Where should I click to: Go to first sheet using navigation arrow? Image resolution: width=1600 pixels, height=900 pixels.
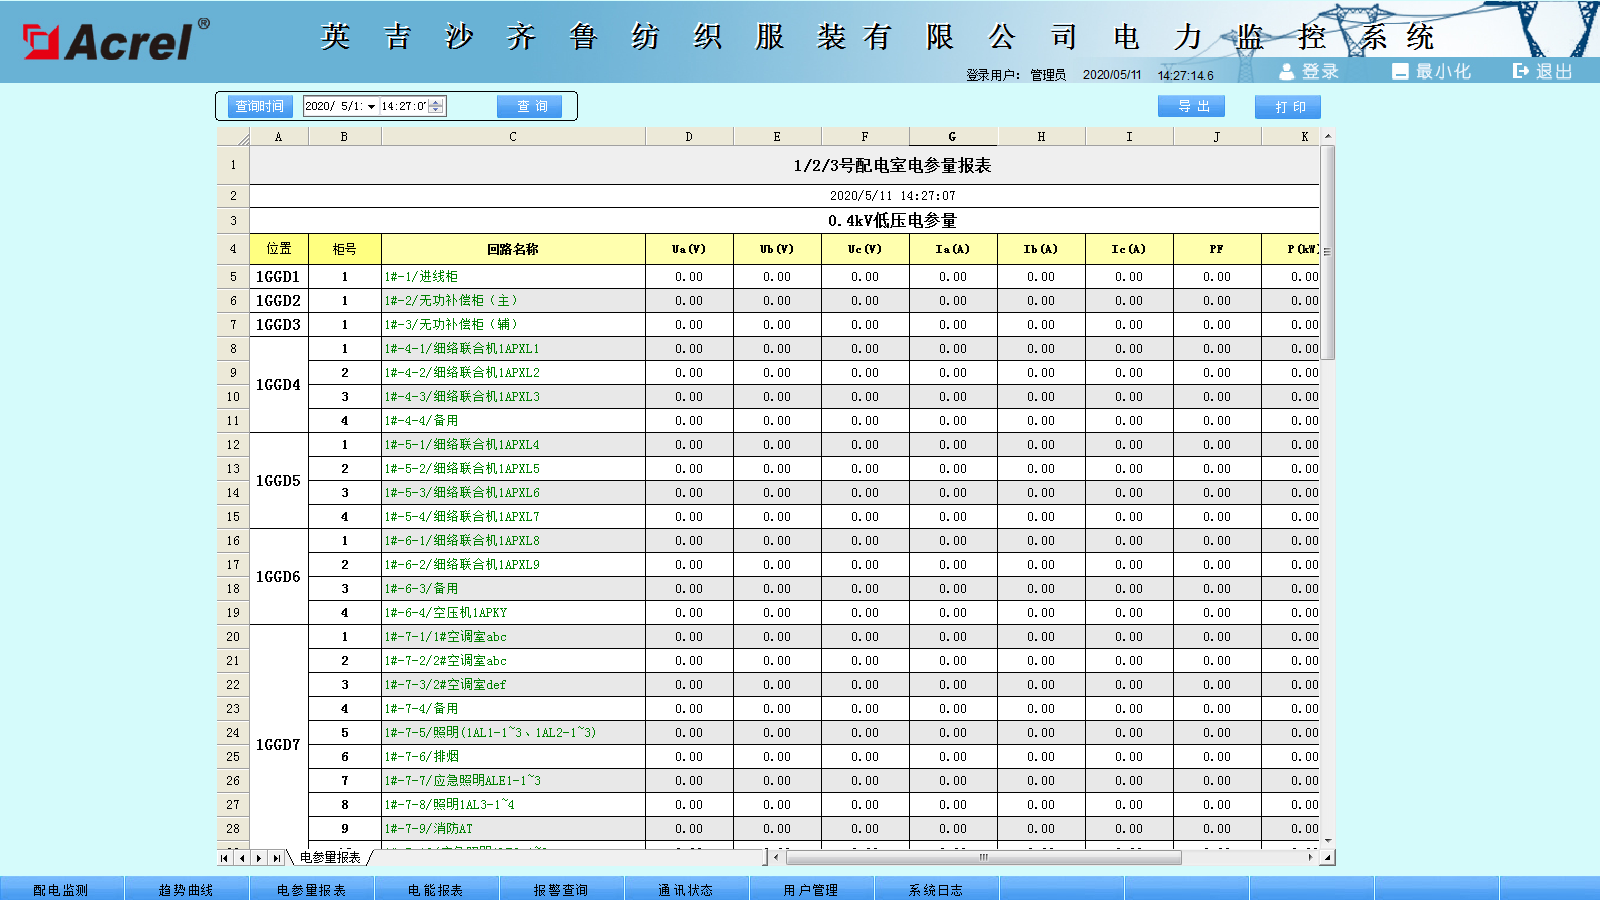[225, 858]
